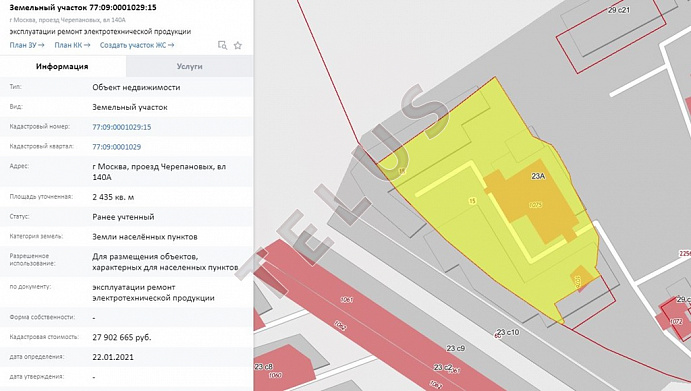Open the План ЗУ link
The width and height of the screenshot is (691, 391).
(27, 45)
